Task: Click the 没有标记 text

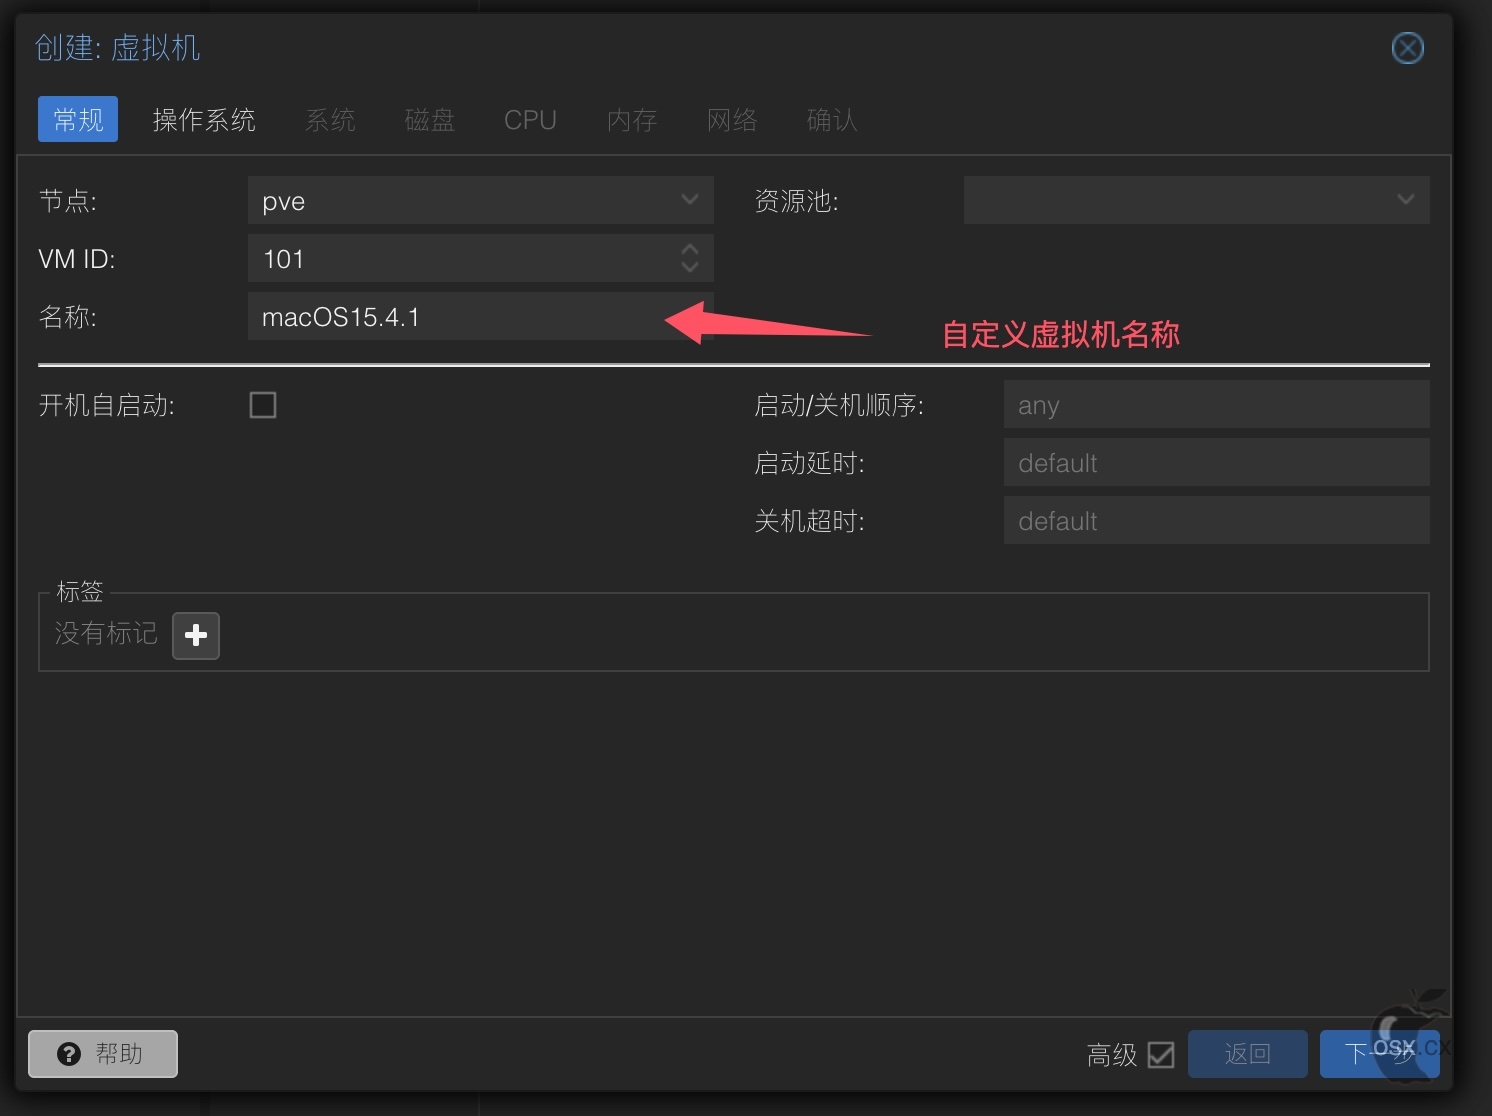Action: click(x=106, y=633)
